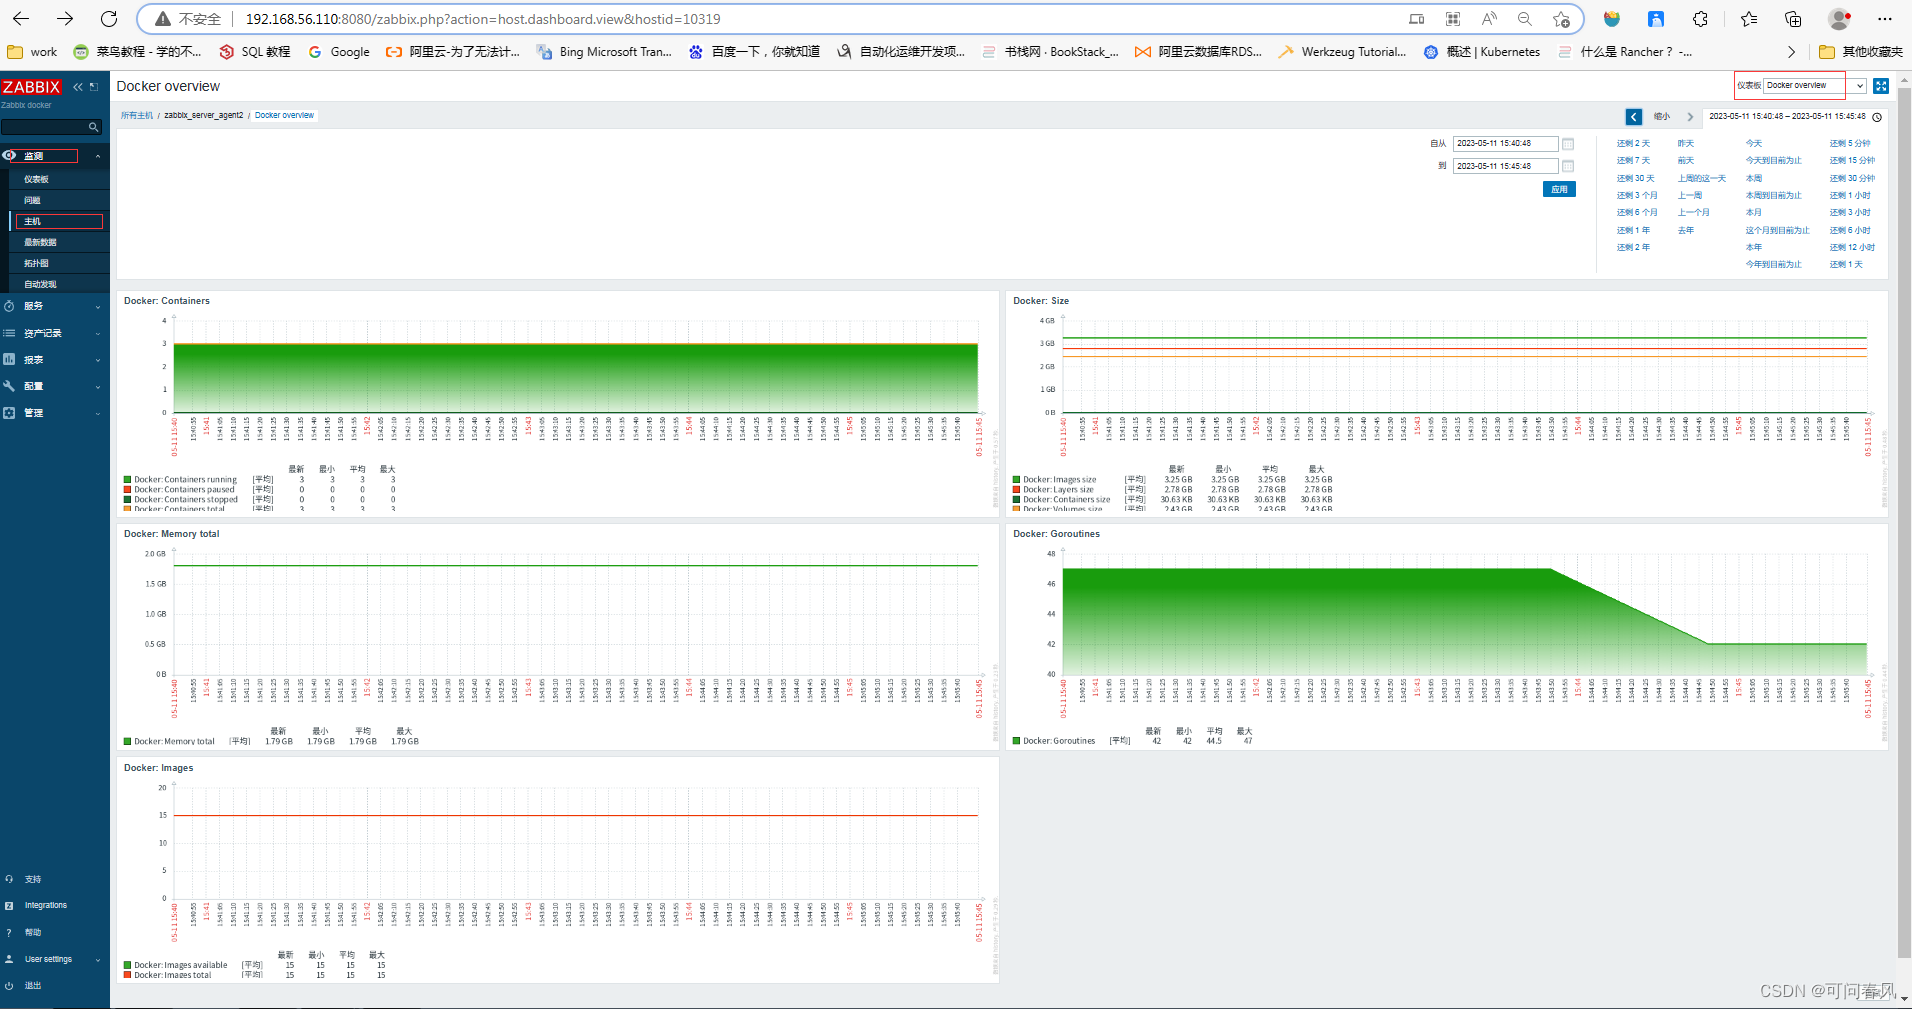Expand the User settings menu
This screenshot has width=1912, height=1009.
pos(97,959)
